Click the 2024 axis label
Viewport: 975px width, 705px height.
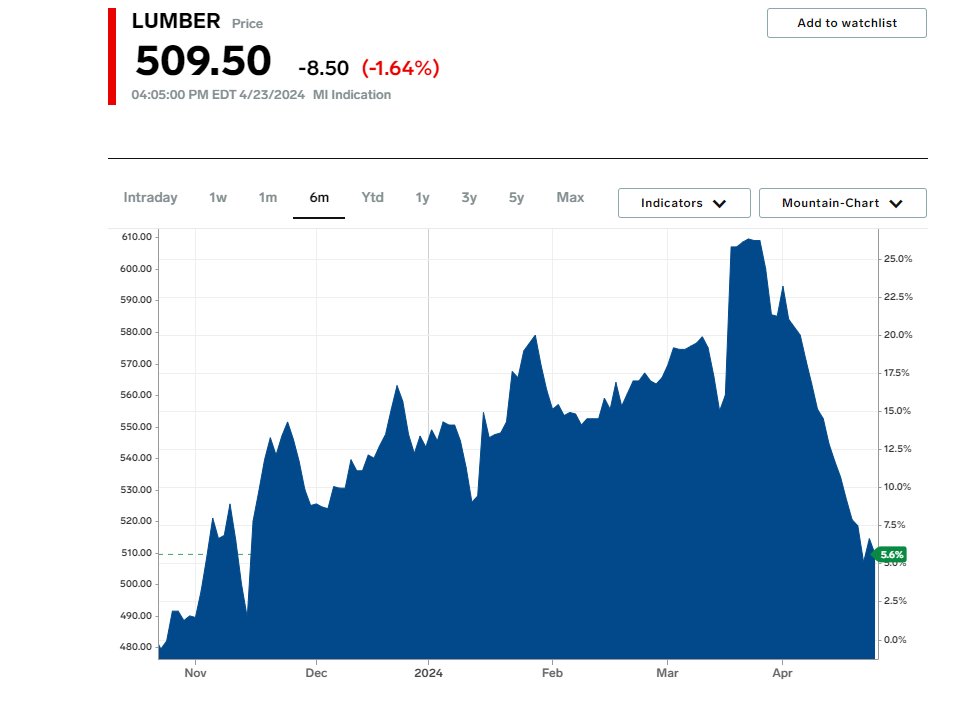428,673
